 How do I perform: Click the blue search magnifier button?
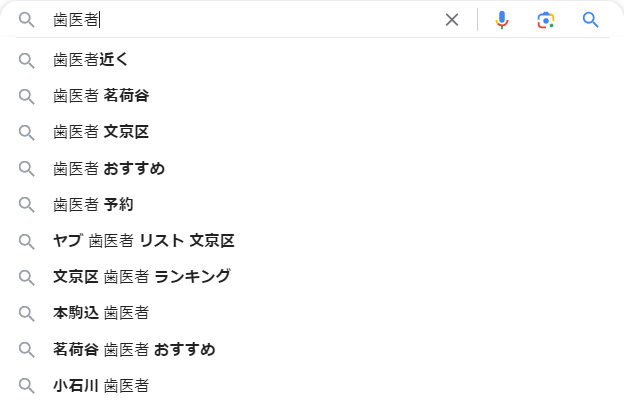point(590,19)
